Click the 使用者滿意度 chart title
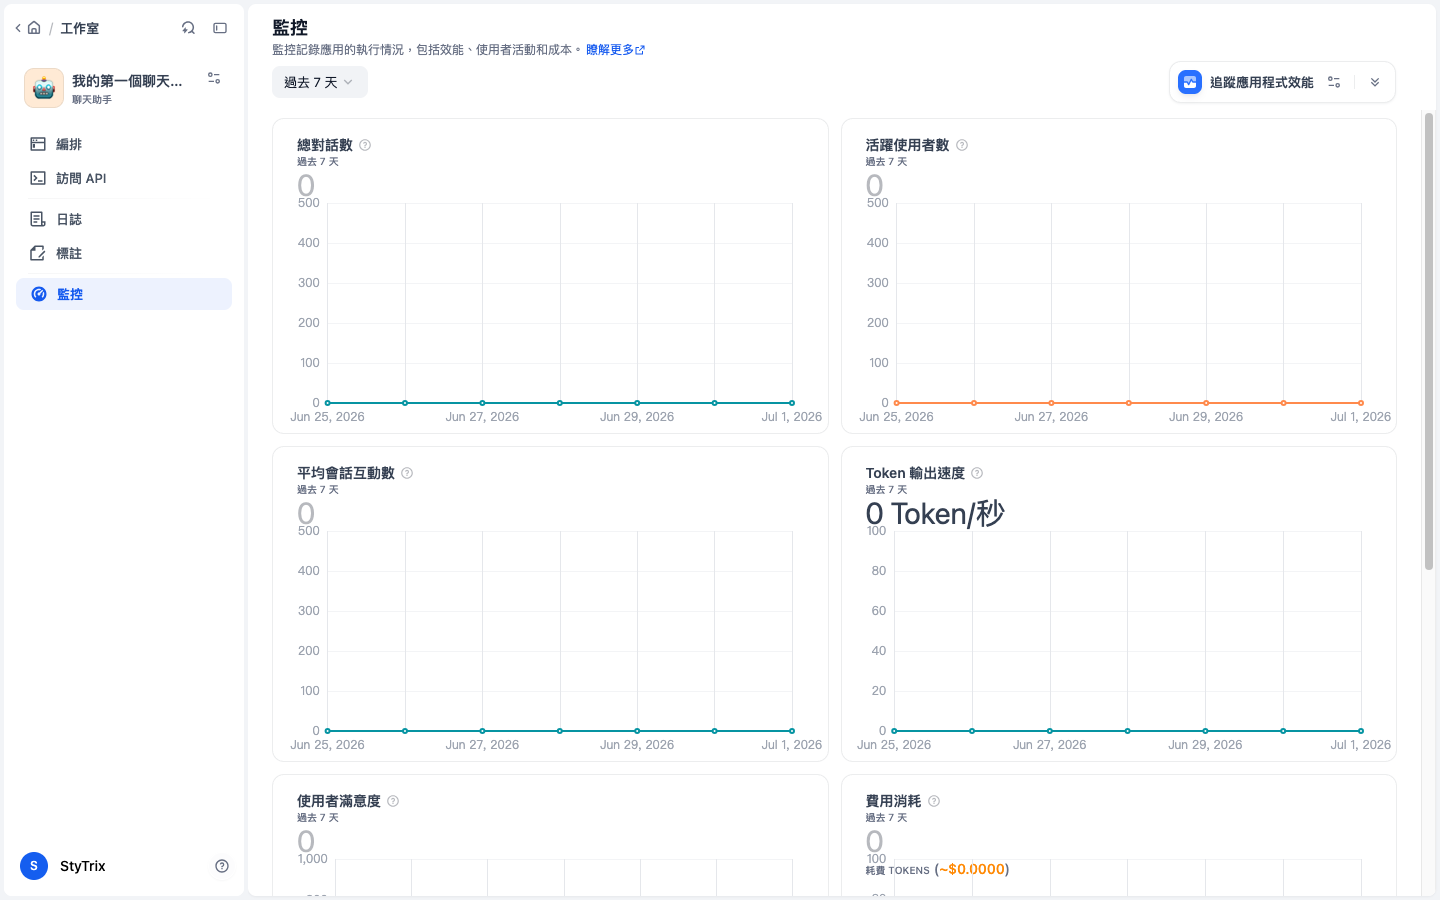 pos(339,801)
